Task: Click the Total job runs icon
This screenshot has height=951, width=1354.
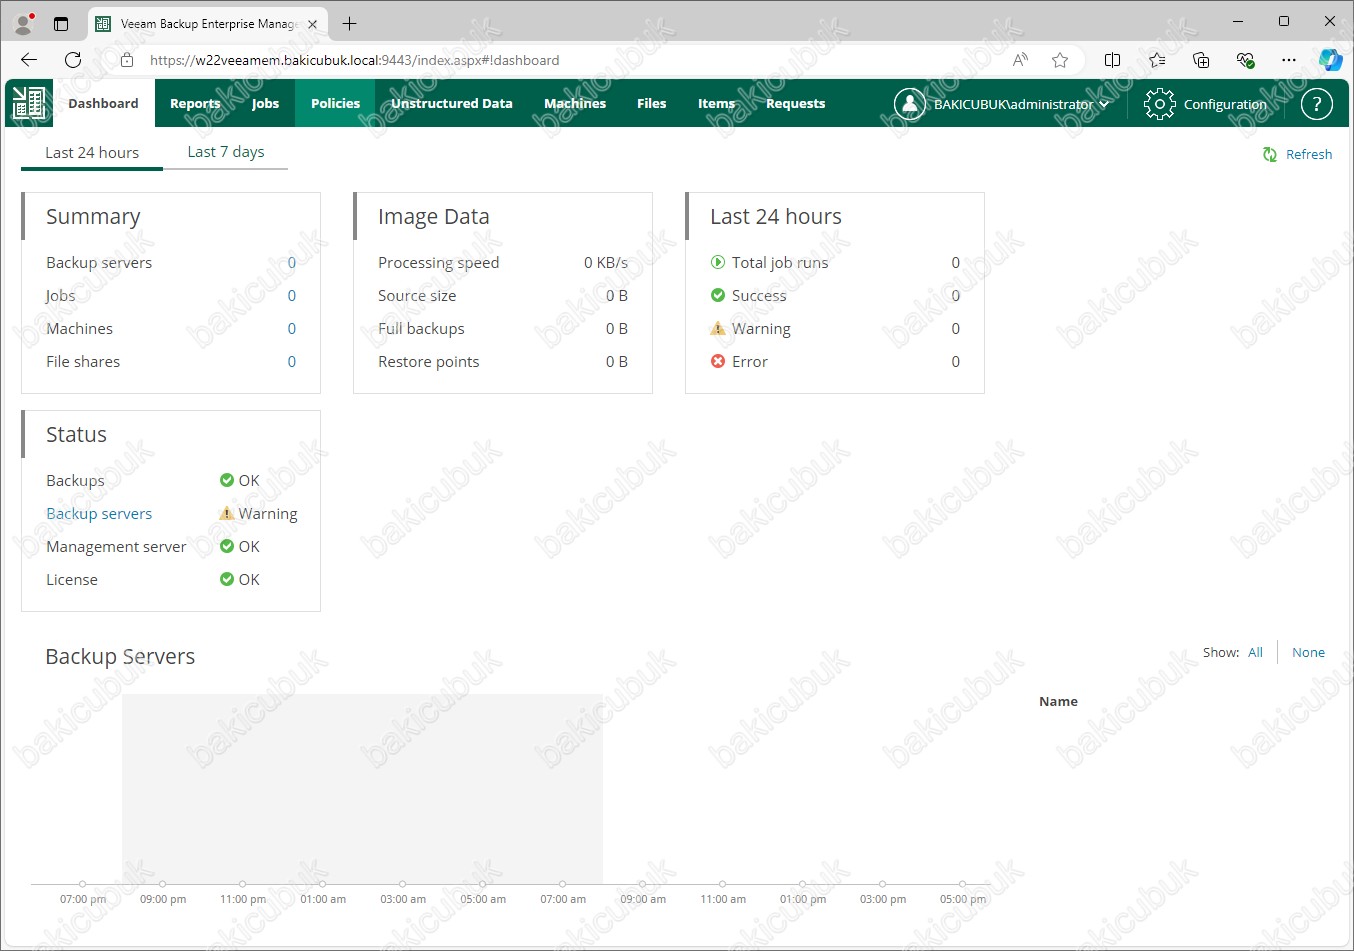Action: click(x=717, y=262)
